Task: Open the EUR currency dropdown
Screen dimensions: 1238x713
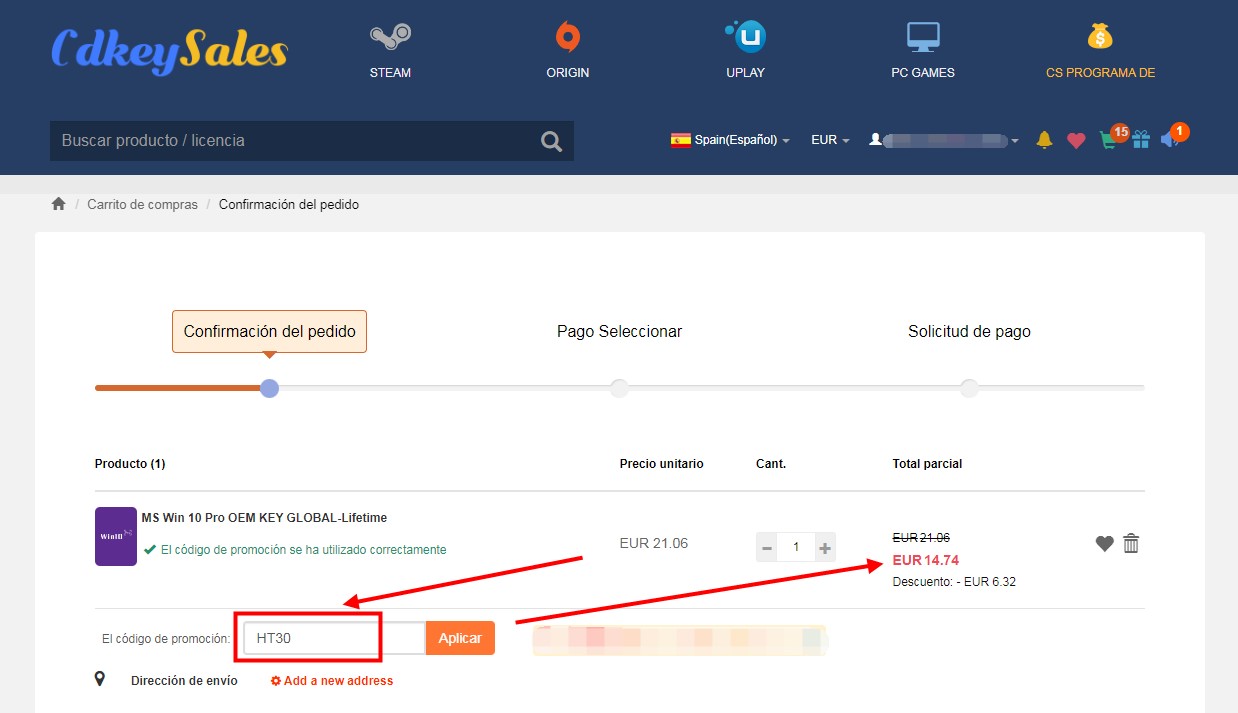Action: click(x=830, y=140)
